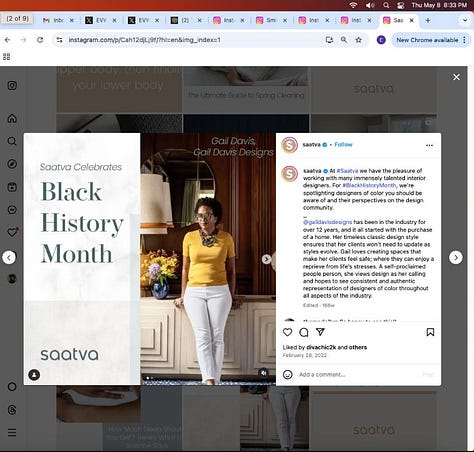Reload the page
The image size is (474, 452).
click(x=40, y=40)
